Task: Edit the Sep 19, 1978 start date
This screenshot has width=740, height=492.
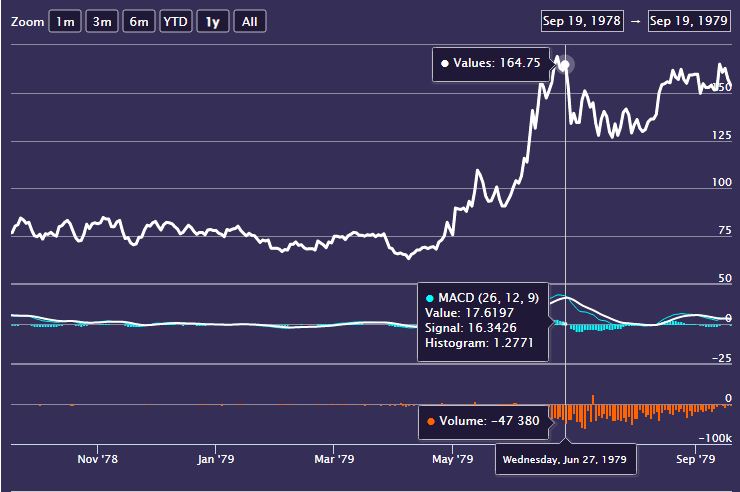Action: (x=581, y=20)
